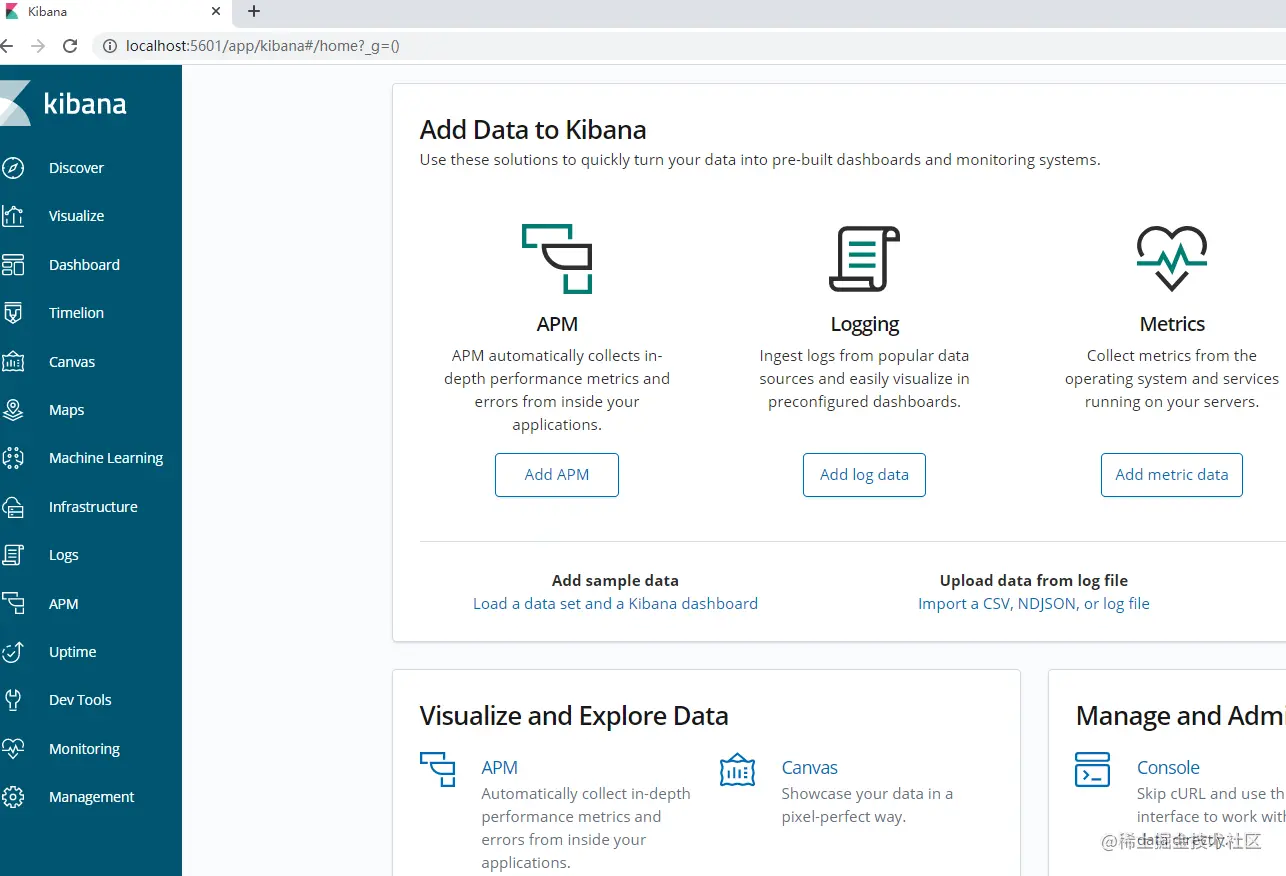1286x876 pixels.
Task: Select the Management menu item
Action: coord(91,797)
